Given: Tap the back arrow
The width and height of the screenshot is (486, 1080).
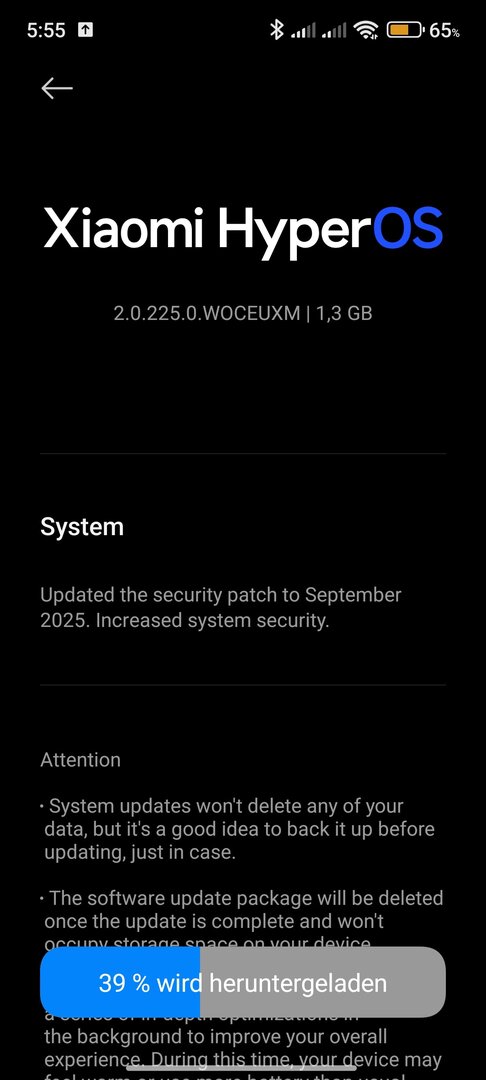Looking at the screenshot, I should pos(57,88).
